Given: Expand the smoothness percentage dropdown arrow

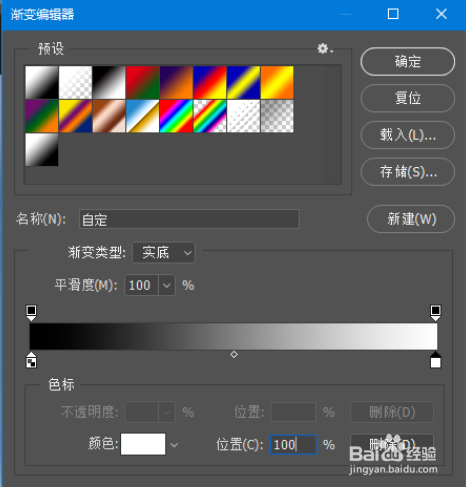Looking at the screenshot, I should [167, 285].
